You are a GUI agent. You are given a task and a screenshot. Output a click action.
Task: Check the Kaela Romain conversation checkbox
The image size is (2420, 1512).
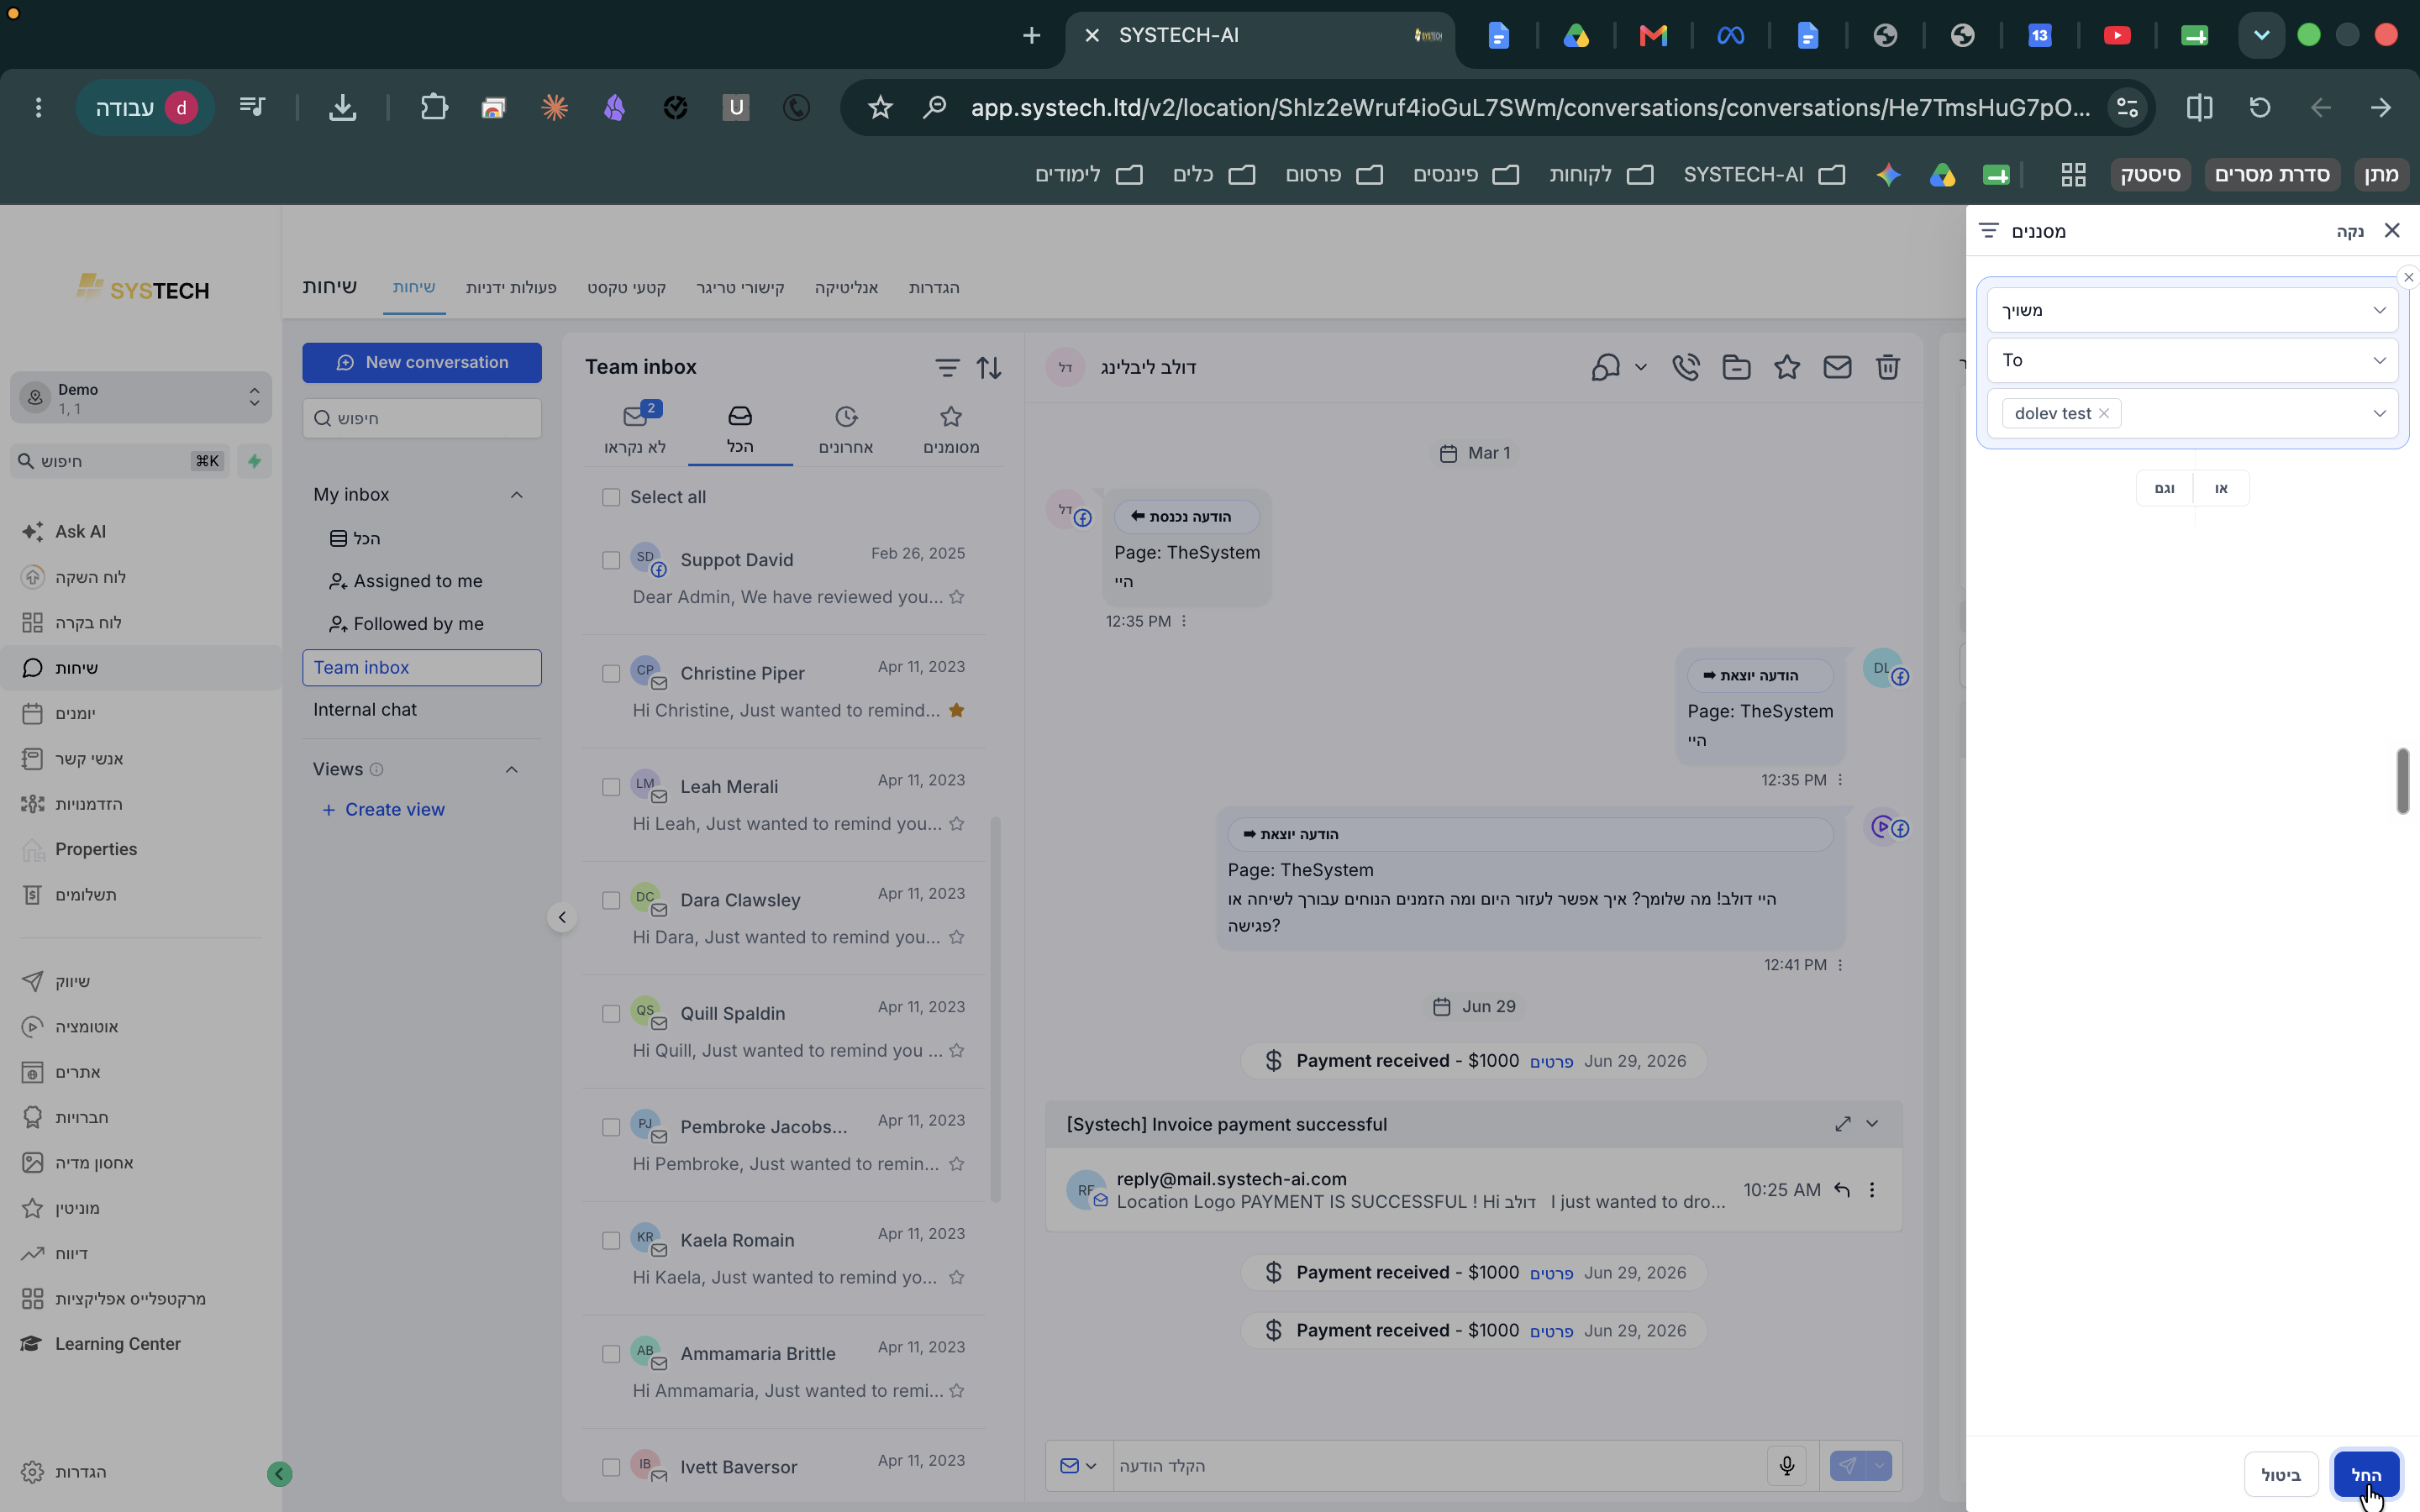611,1241
